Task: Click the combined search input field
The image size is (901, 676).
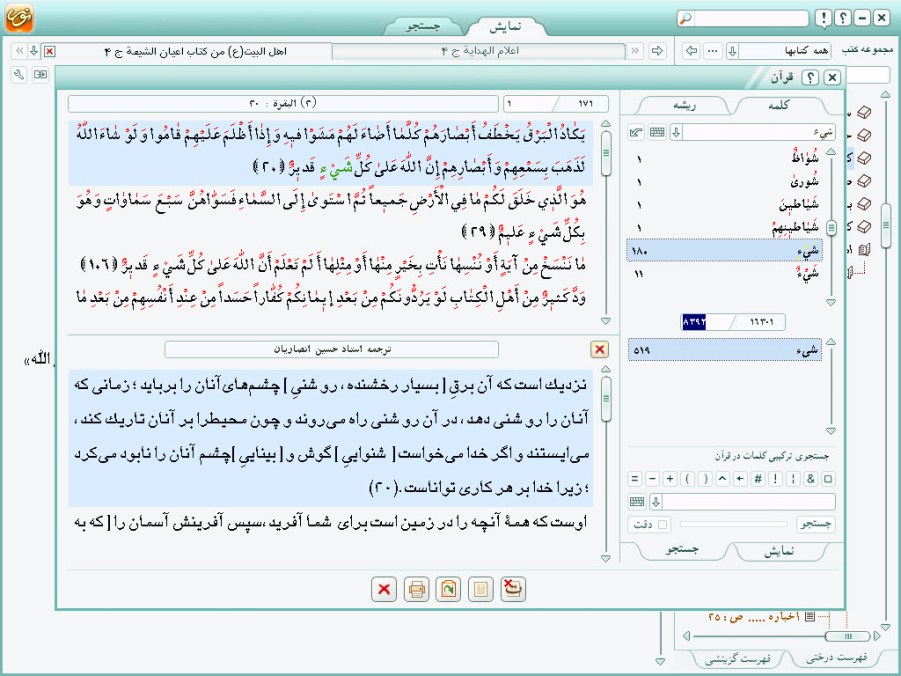Action: (749, 502)
